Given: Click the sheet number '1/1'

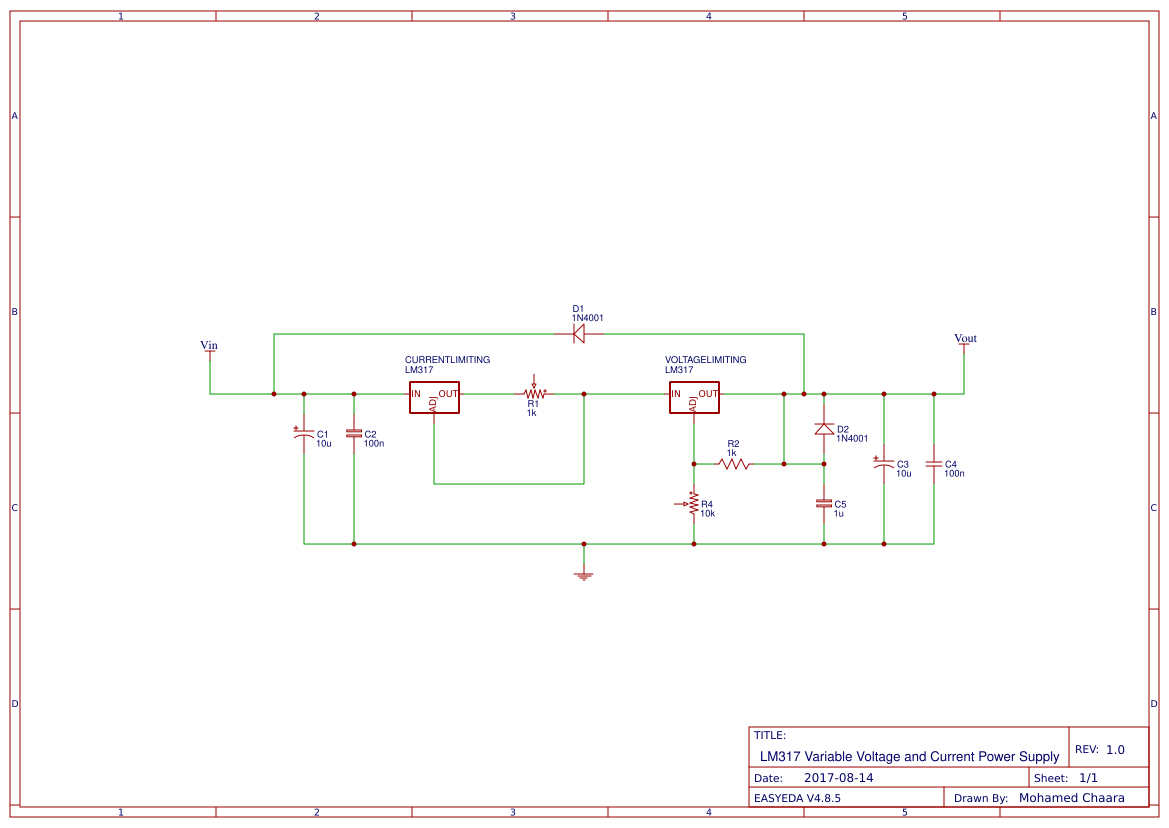Looking at the screenshot, I should click(1088, 777).
